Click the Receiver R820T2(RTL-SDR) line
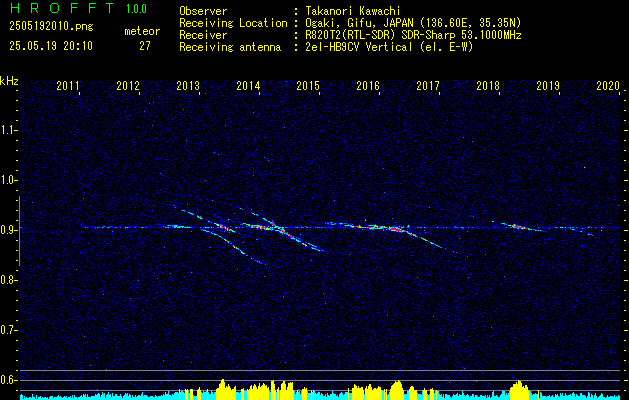The height and width of the screenshot is (400, 629). (x=350, y=35)
